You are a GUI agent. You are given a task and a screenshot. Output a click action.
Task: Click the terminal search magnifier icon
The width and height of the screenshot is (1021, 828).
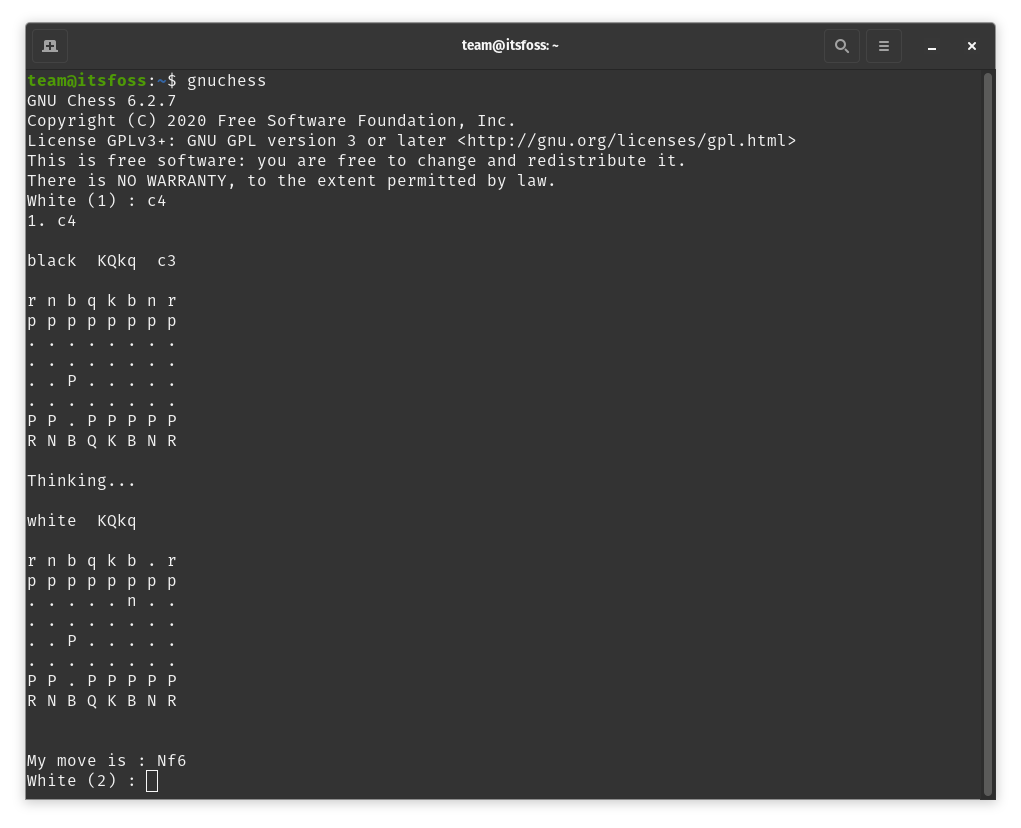pos(841,46)
